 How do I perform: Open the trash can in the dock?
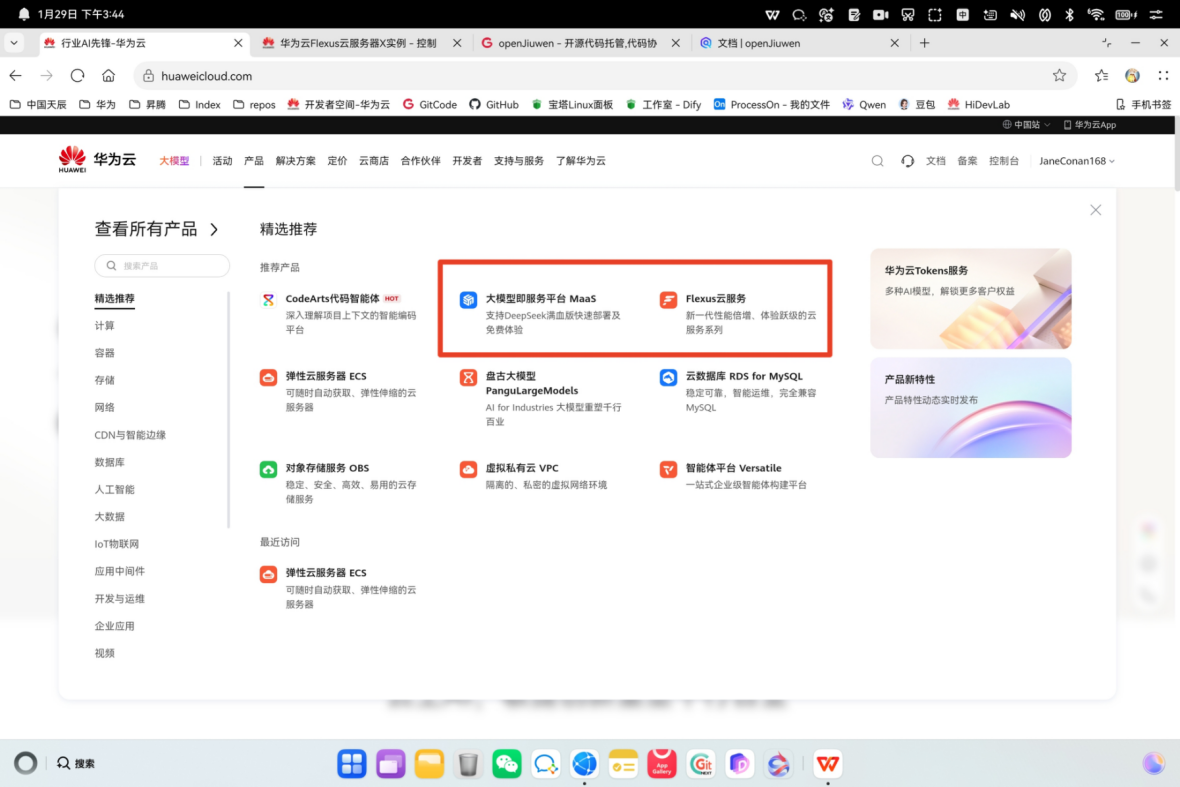click(x=468, y=764)
